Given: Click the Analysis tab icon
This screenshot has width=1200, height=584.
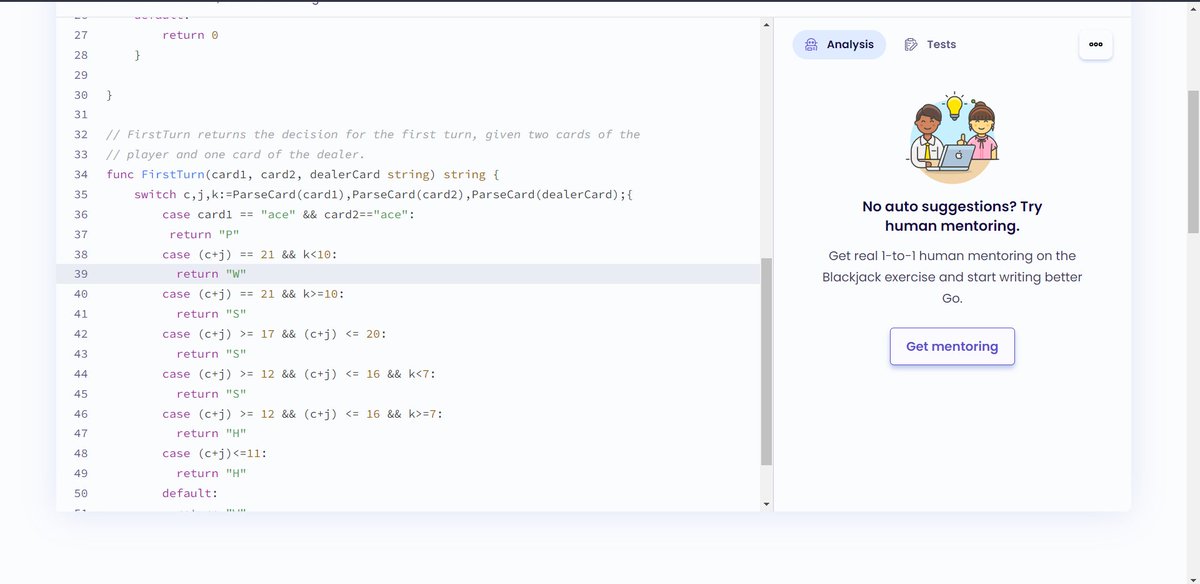Looking at the screenshot, I should (x=809, y=44).
